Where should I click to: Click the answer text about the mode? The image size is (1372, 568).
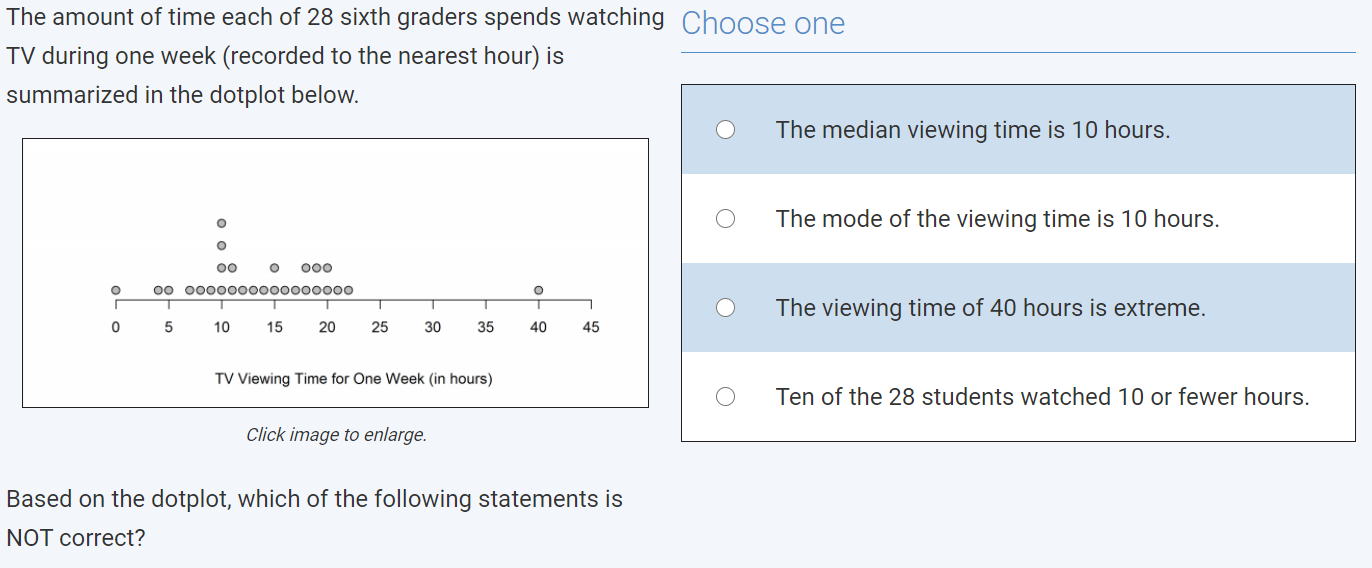pyautogui.click(x=997, y=219)
